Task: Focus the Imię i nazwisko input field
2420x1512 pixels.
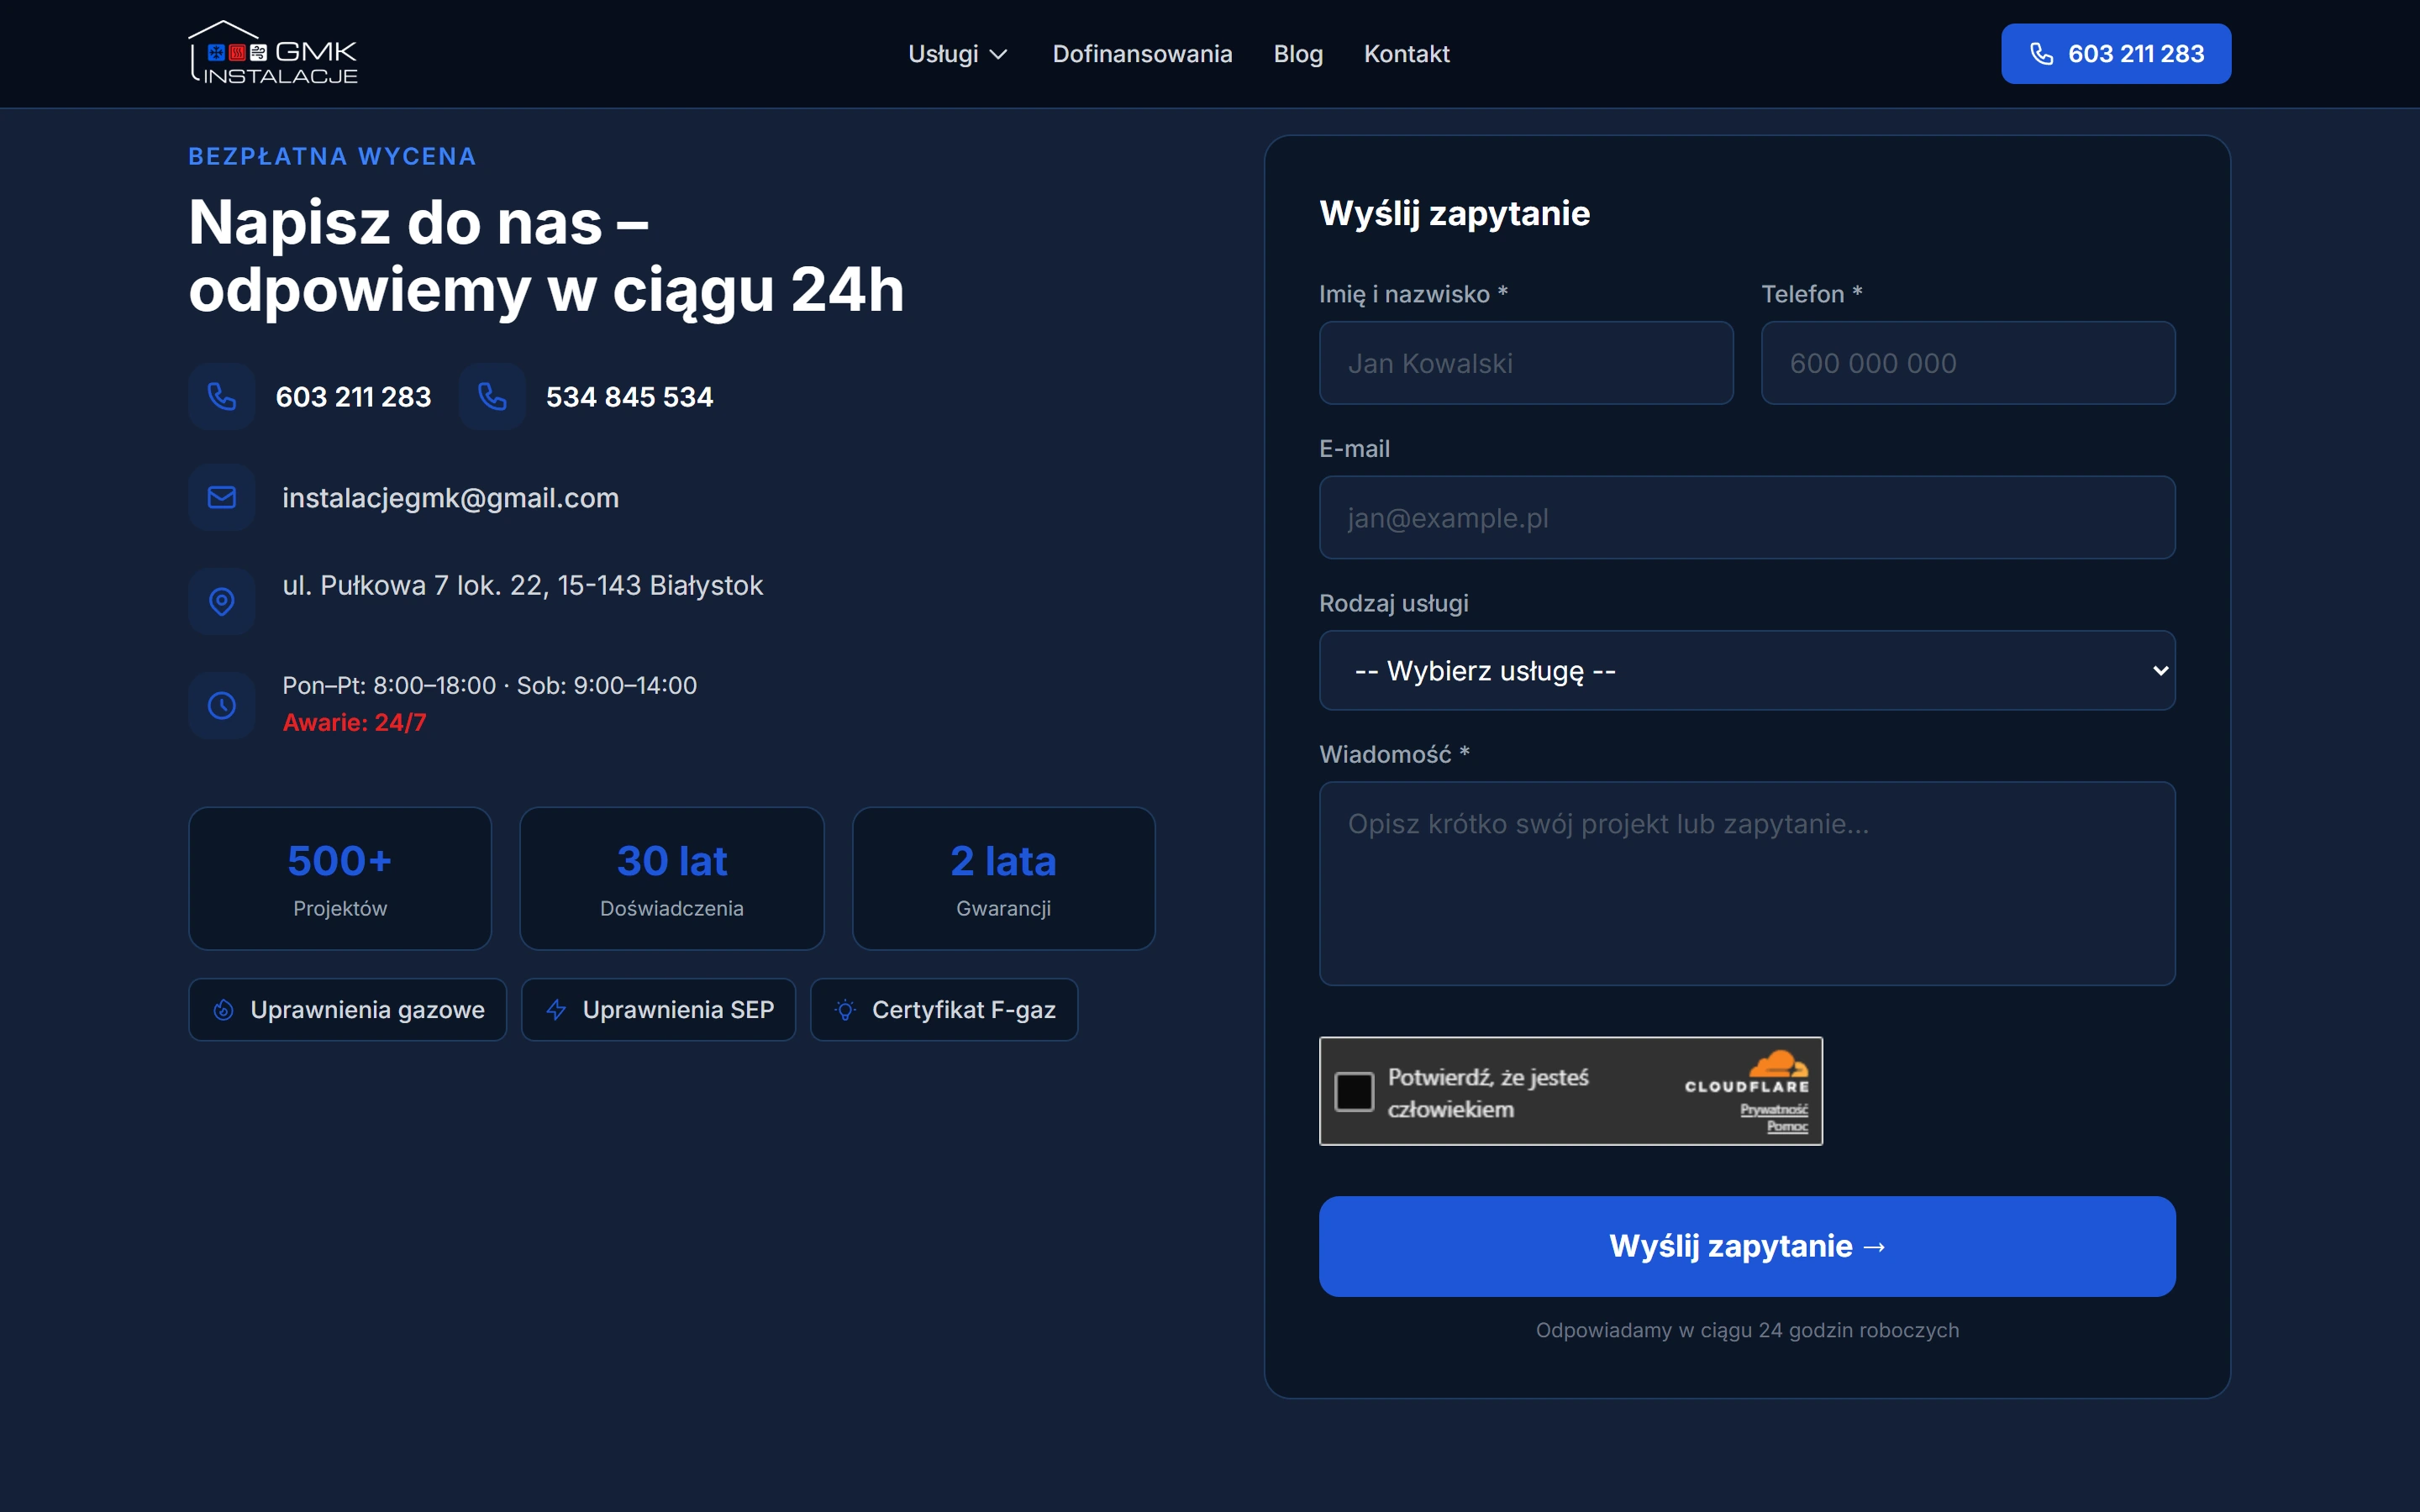Action: pyautogui.click(x=1526, y=363)
